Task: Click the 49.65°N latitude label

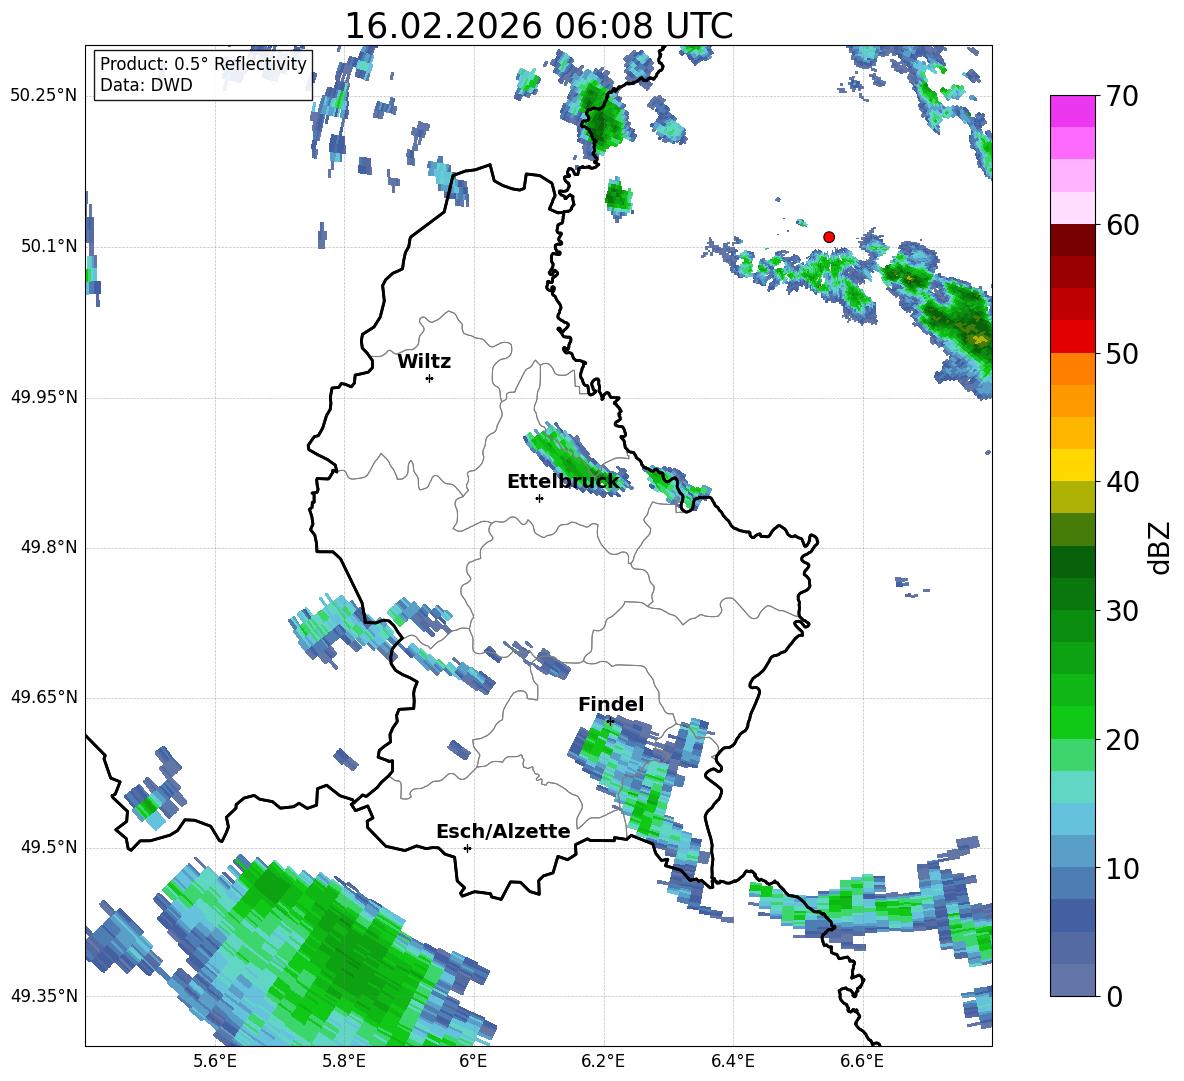Action: (44, 697)
